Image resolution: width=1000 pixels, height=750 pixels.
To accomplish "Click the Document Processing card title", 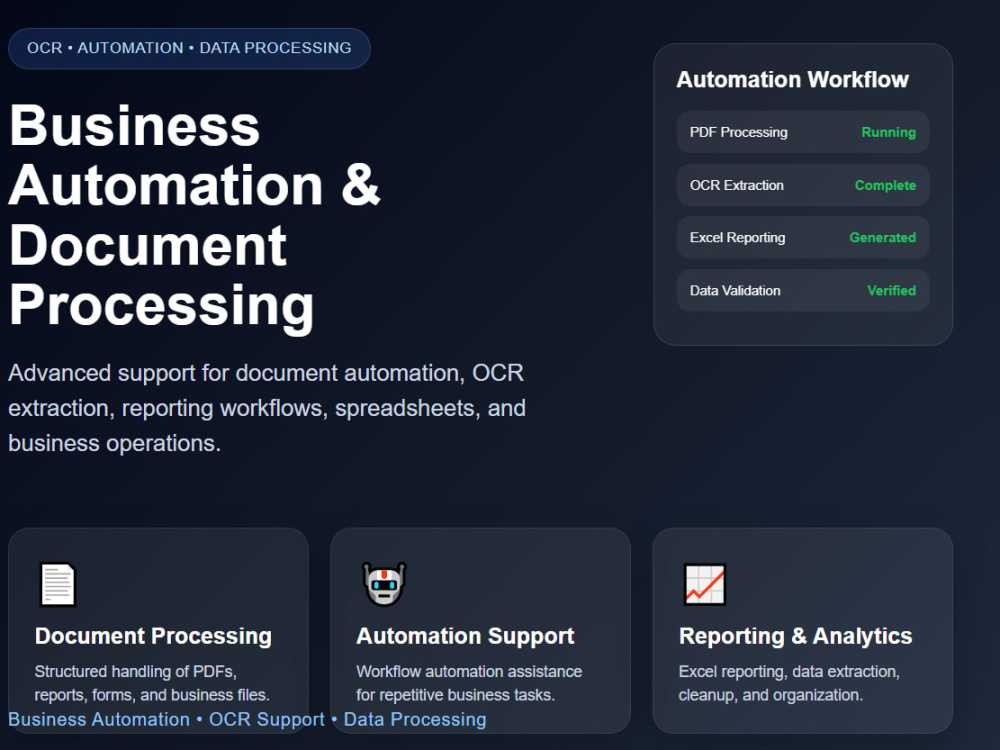I will click(x=153, y=636).
